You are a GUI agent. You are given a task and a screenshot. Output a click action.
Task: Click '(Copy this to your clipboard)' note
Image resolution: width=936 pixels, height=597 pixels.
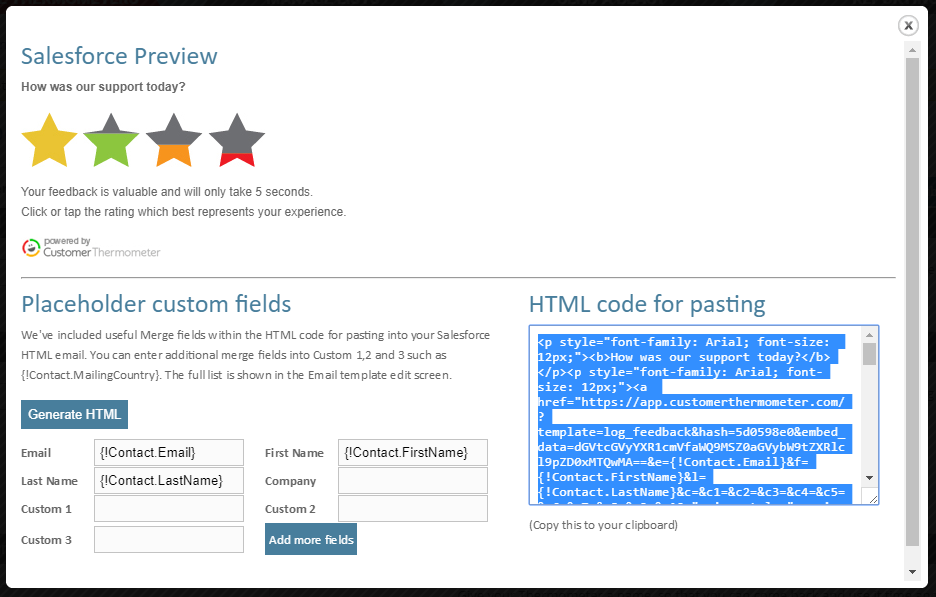click(604, 525)
